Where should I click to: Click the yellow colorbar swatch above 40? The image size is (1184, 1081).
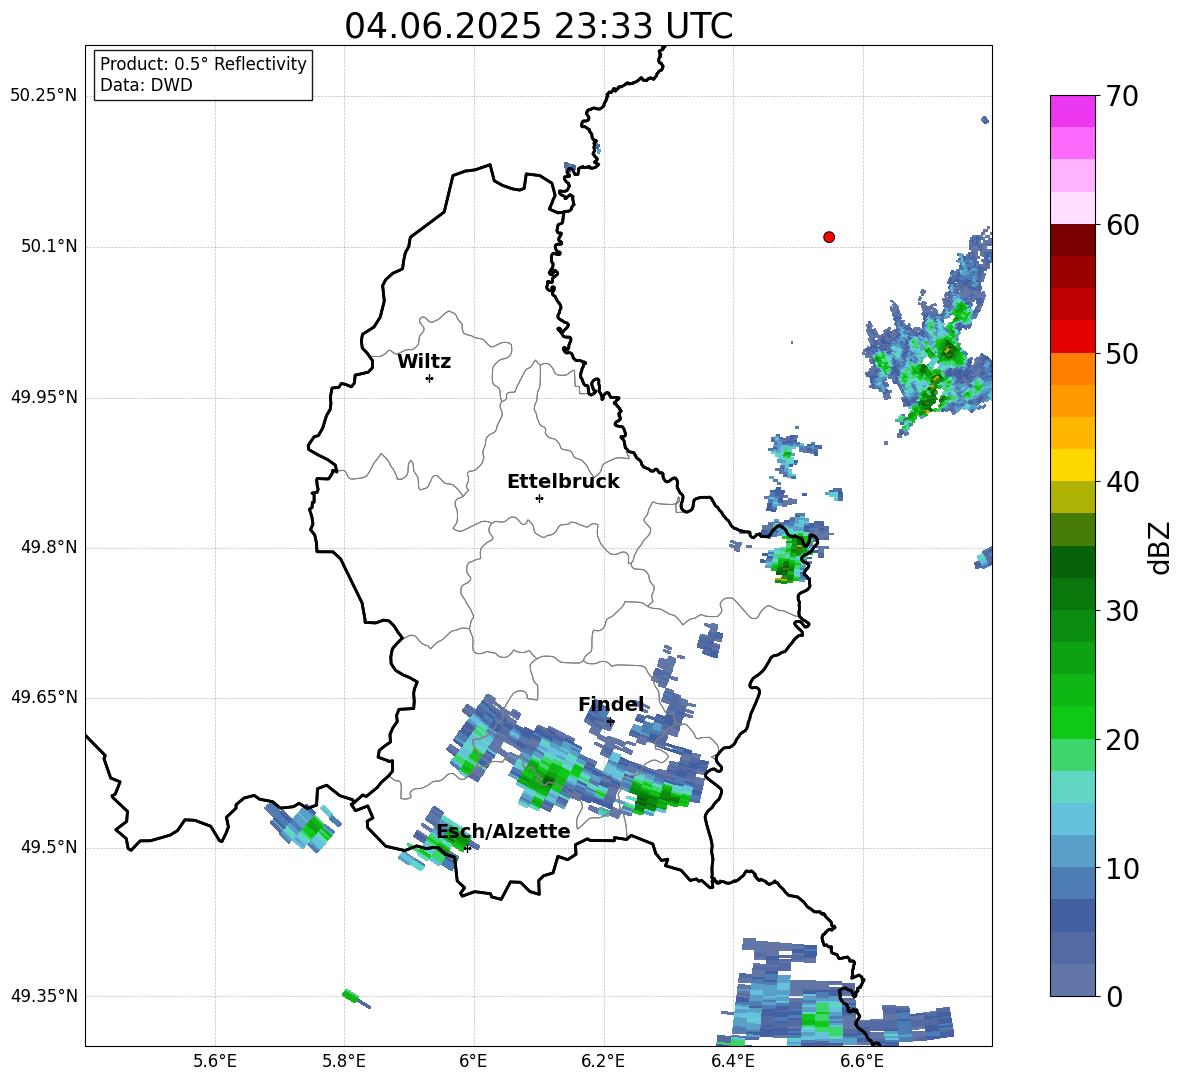[x=1072, y=465]
